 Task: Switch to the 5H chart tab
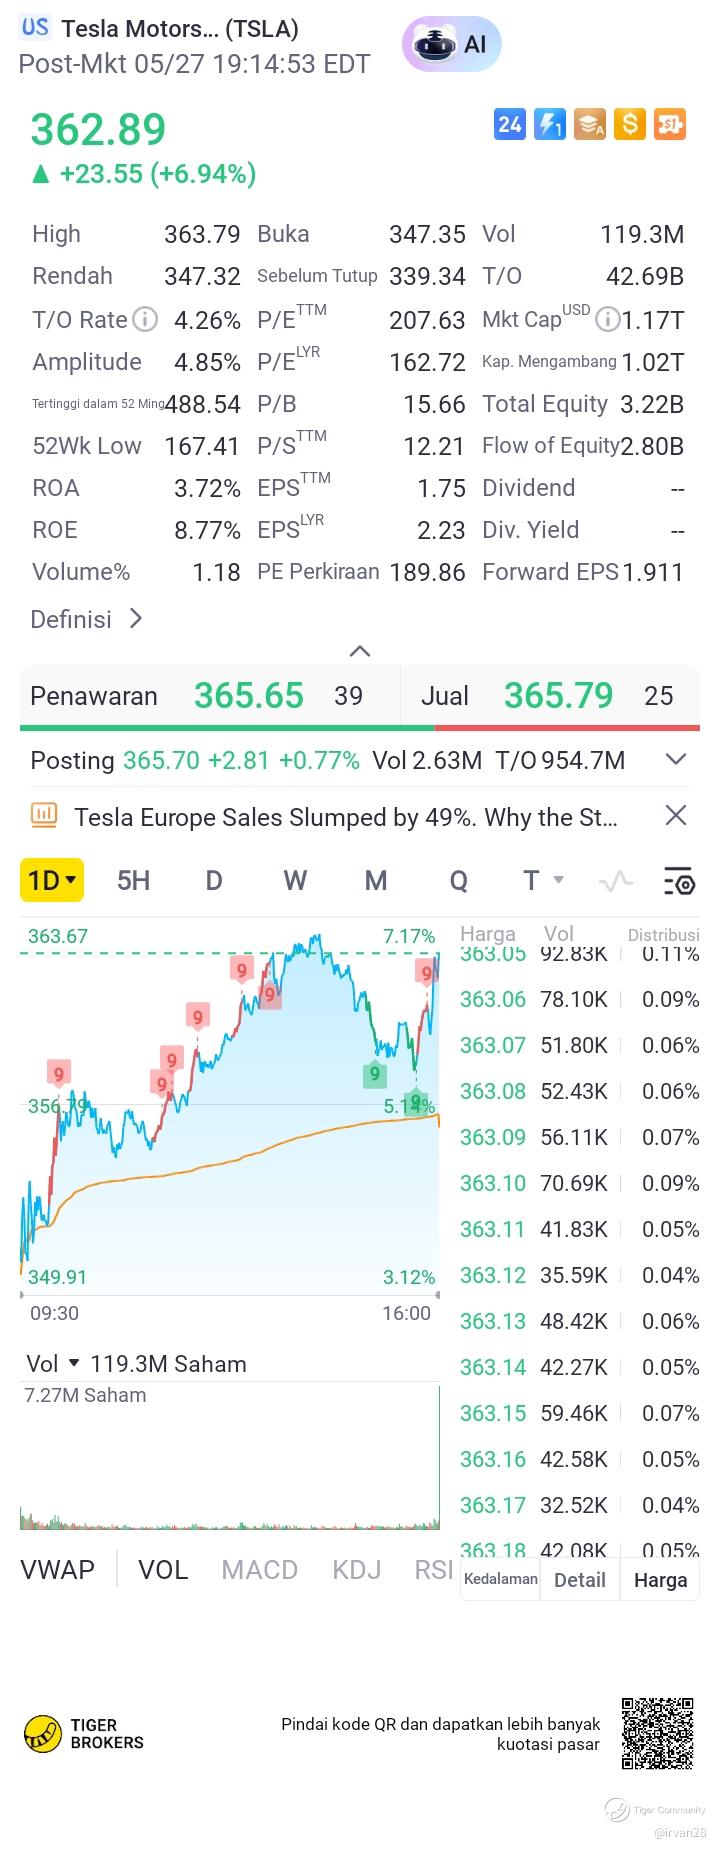point(133,881)
